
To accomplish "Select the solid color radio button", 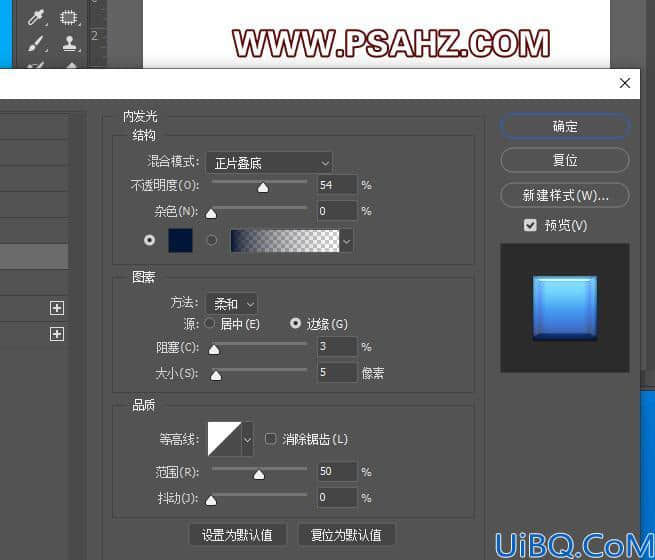I will 149,240.
